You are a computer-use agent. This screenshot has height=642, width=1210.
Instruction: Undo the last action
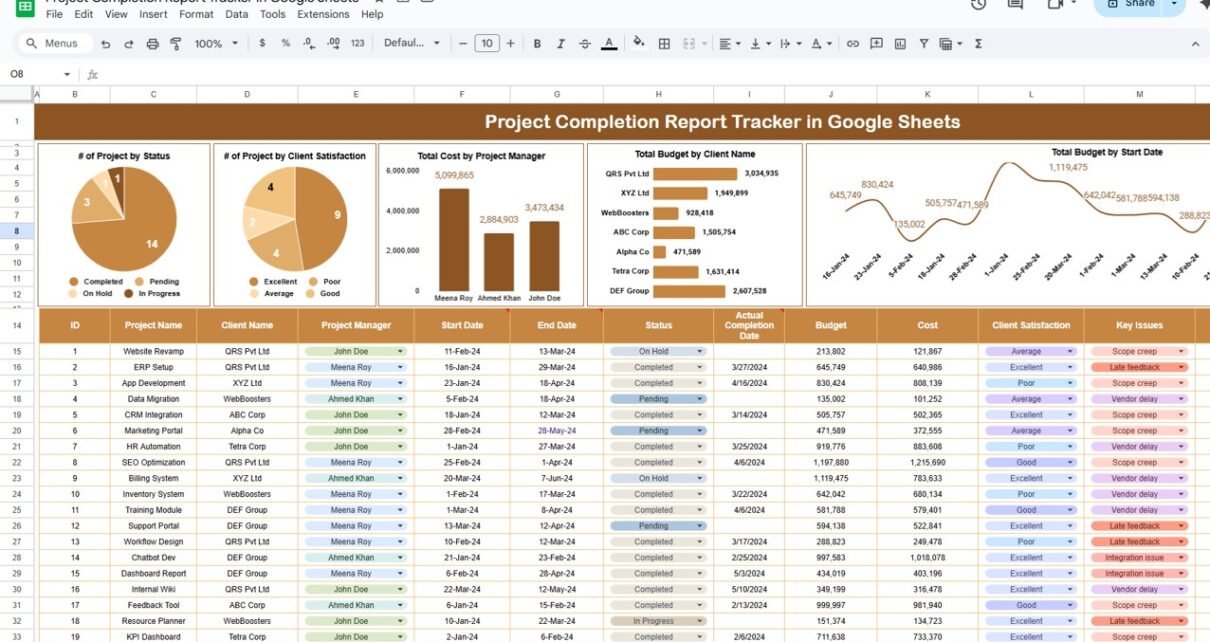pos(108,44)
